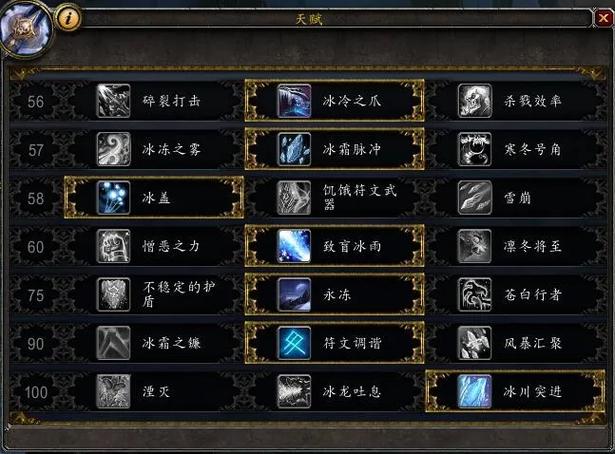Image resolution: width=615 pixels, height=454 pixels.
Task: Choose the 杀戮效率 talent icon
Action: click(475, 101)
